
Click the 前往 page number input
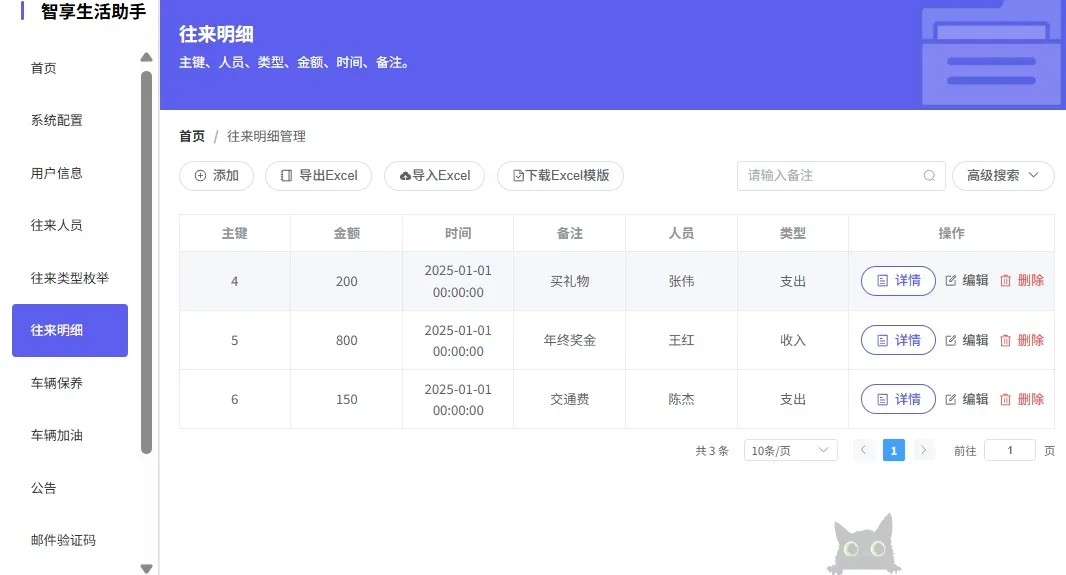tap(1010, 450)
